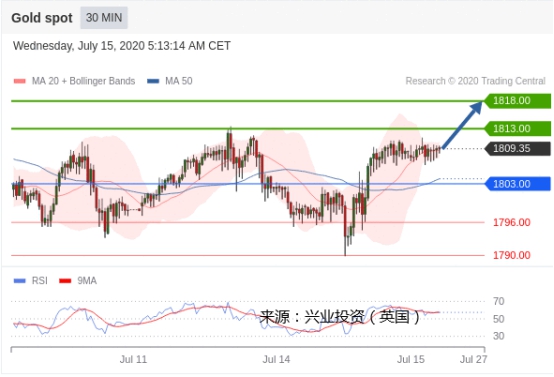Screen dimensions: 554x377
Task: Click the RSI axis value 70
Action: click(499, 301)
